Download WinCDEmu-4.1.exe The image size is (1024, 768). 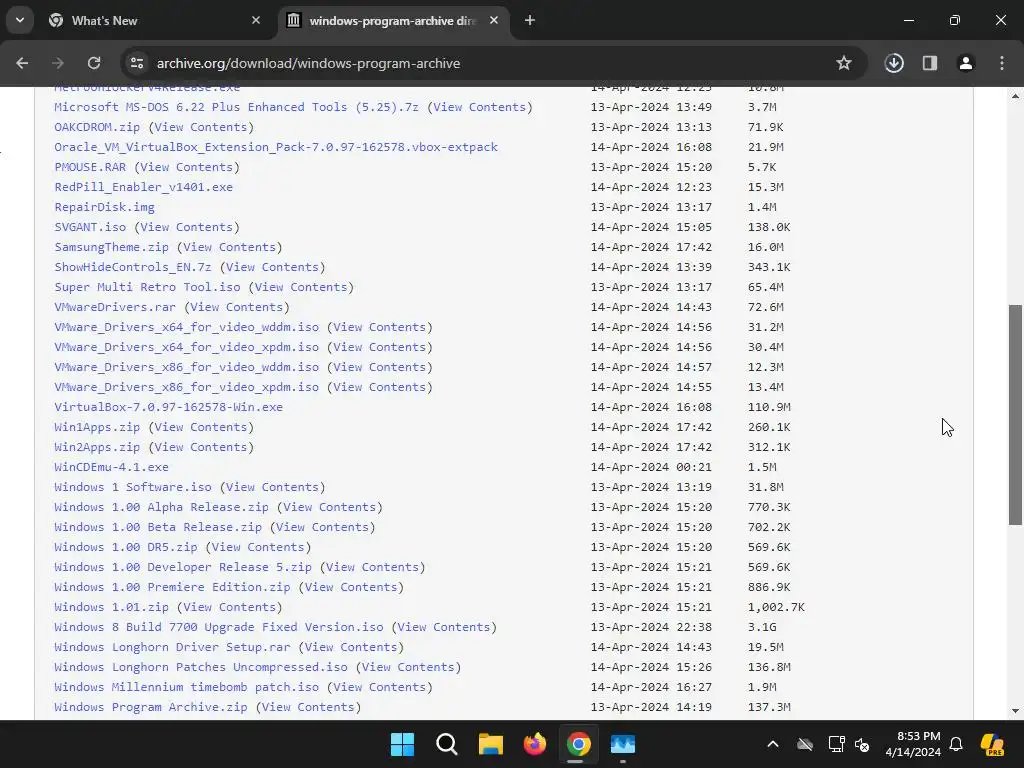111,468
